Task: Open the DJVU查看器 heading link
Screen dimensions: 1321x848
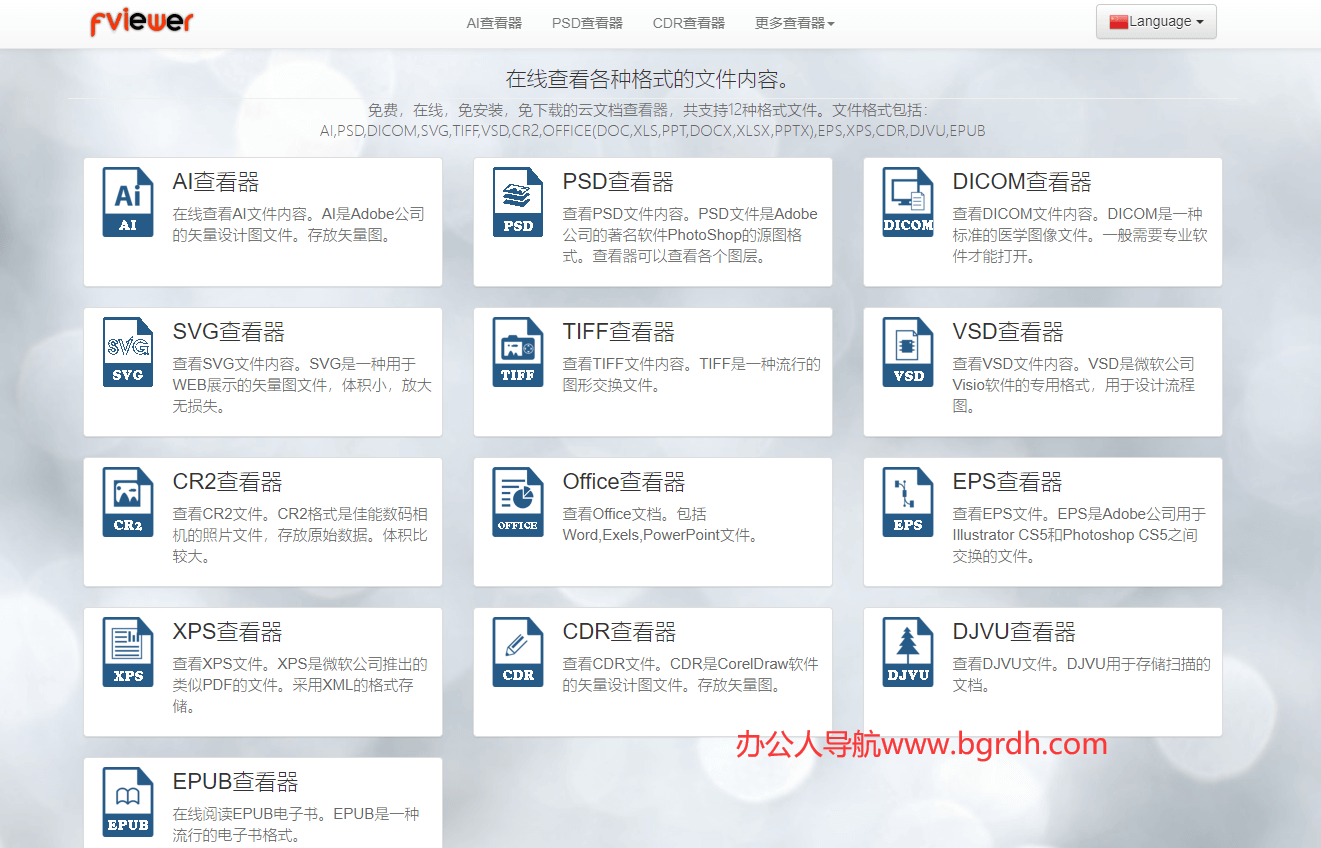Action: 1014,632
